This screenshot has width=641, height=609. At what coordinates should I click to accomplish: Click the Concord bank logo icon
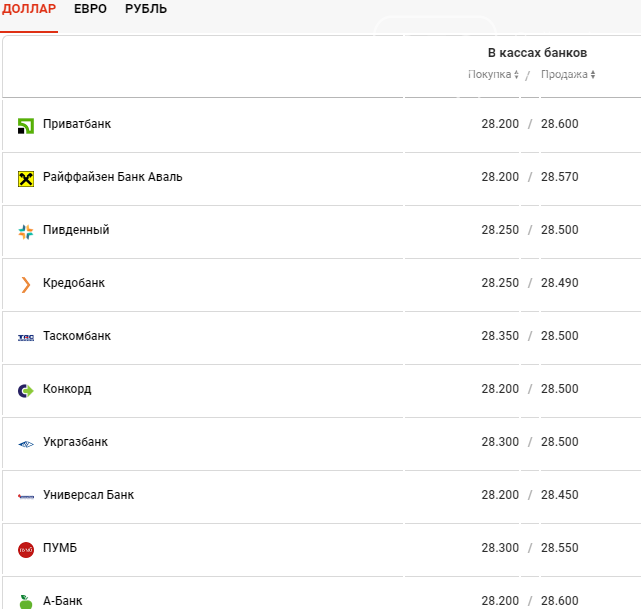coord(26,390)
